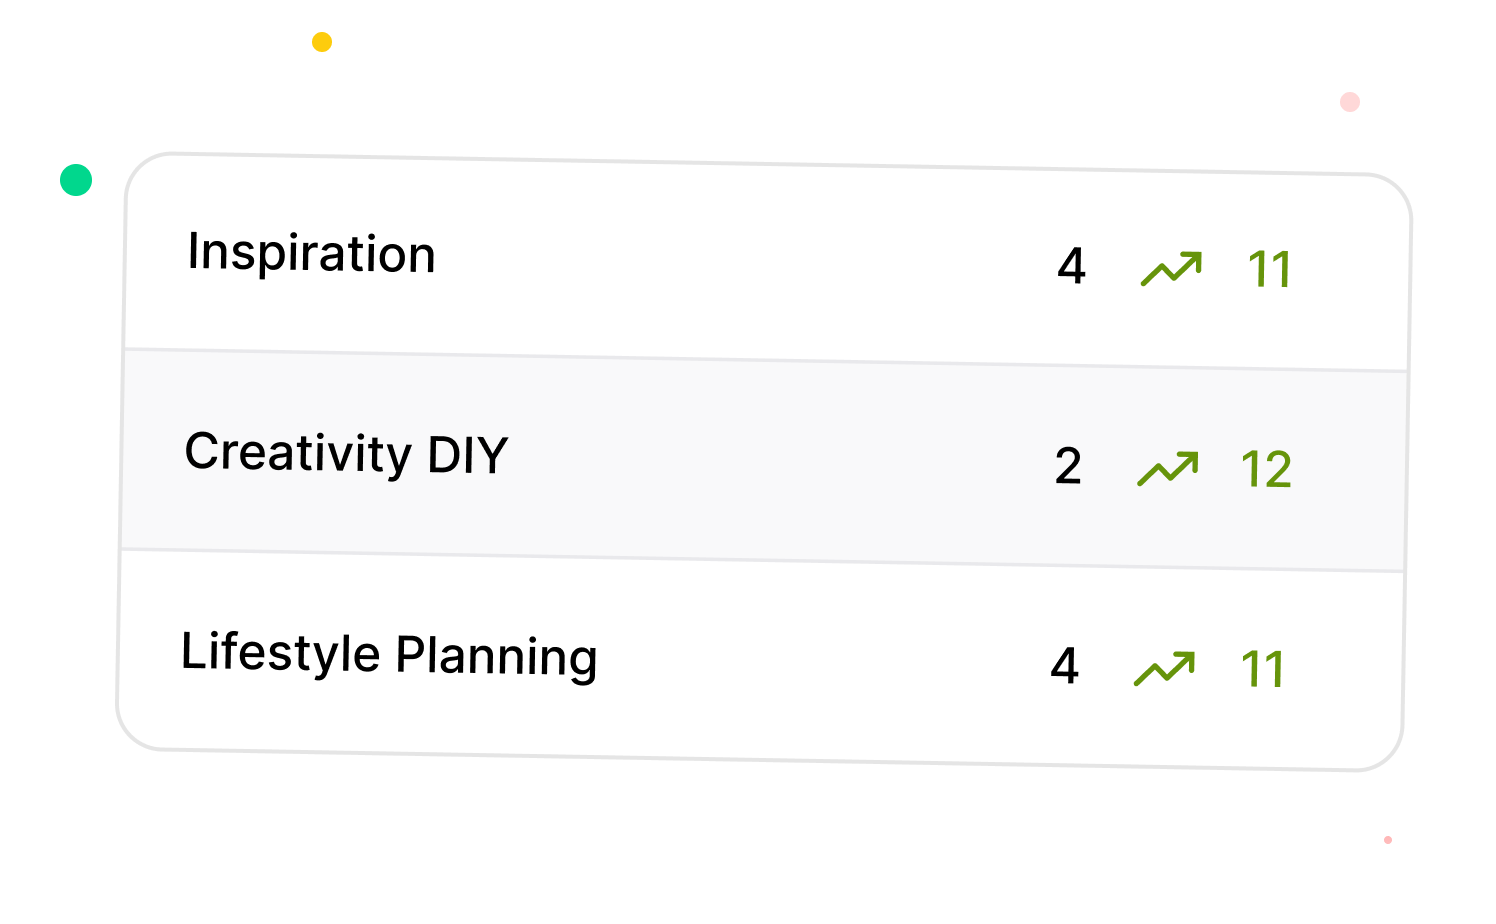Click the green 11 in Lifestyle Planning row
Screen dimensions: 1496x924
point(1262,670)
